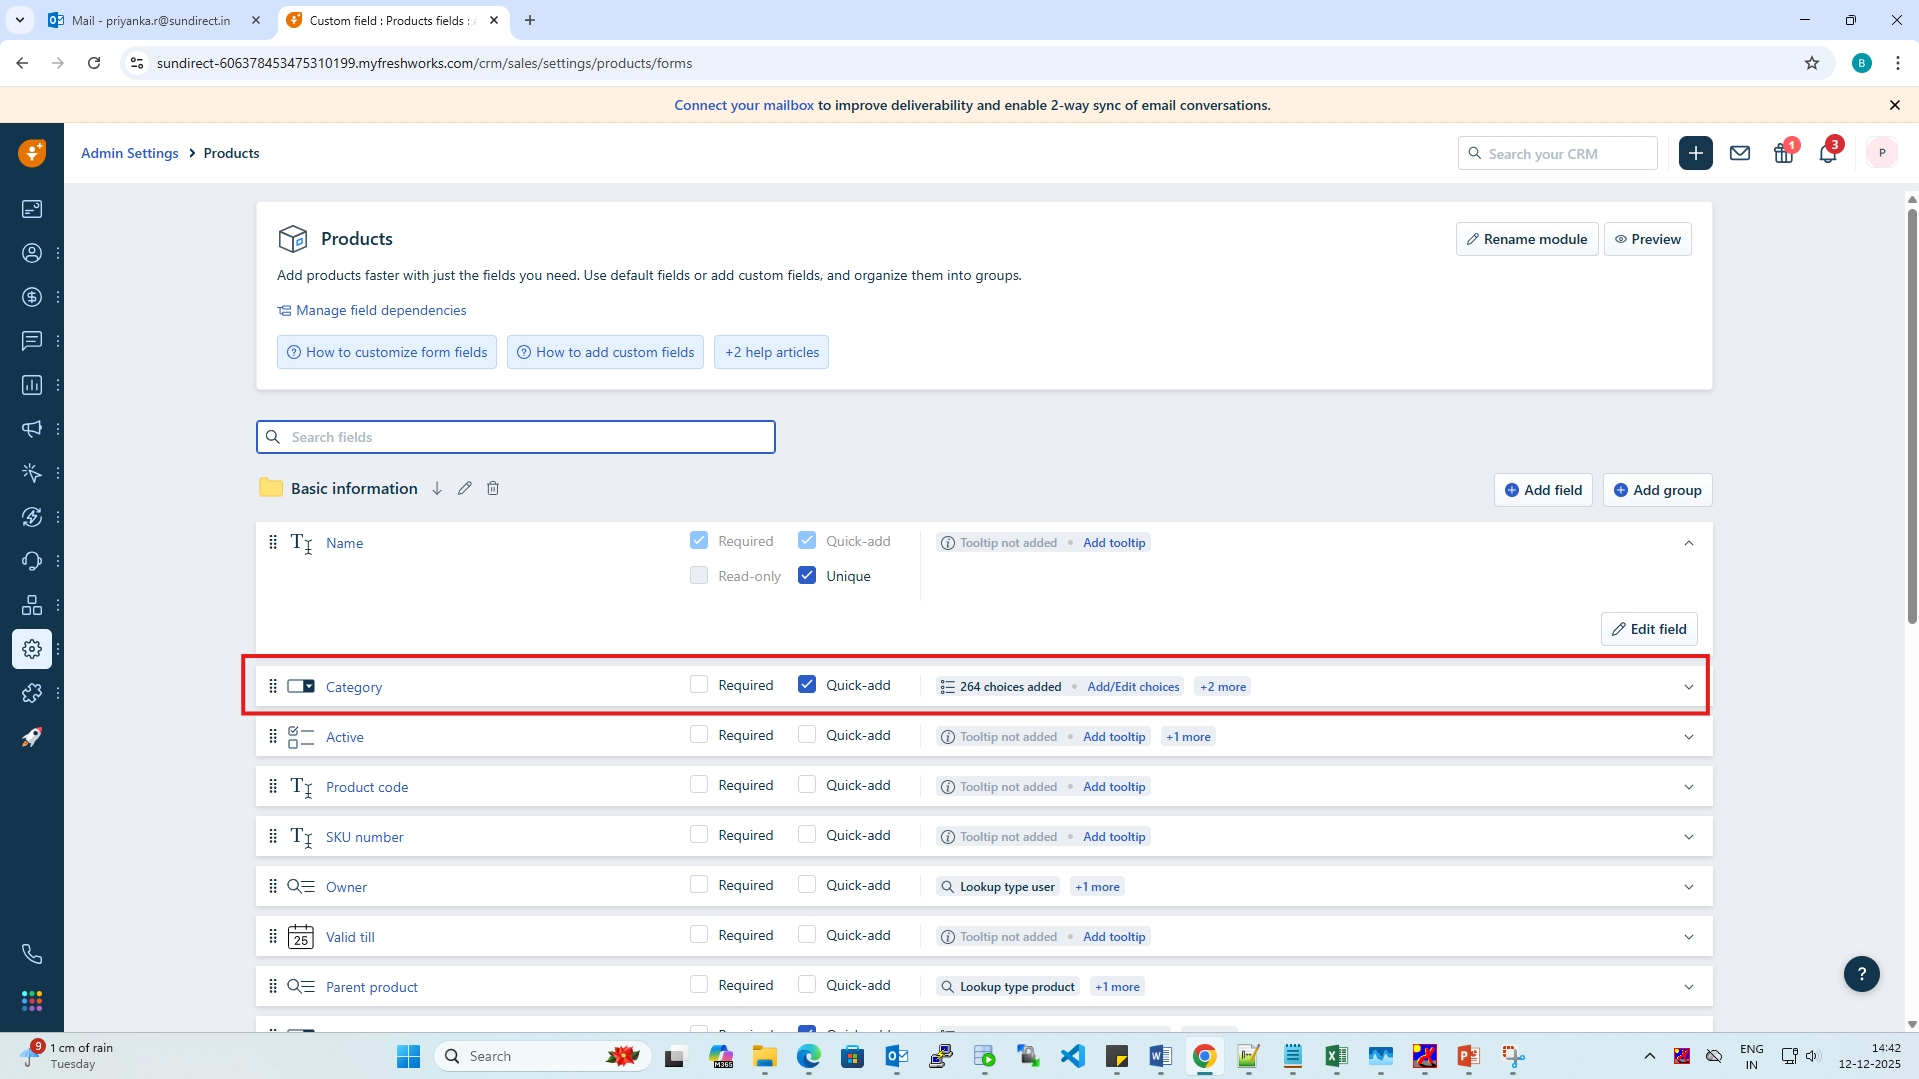Viewport: 1919px width, 1079px height.
Task: Click Add group button
Action: (x=1658, y=490)
